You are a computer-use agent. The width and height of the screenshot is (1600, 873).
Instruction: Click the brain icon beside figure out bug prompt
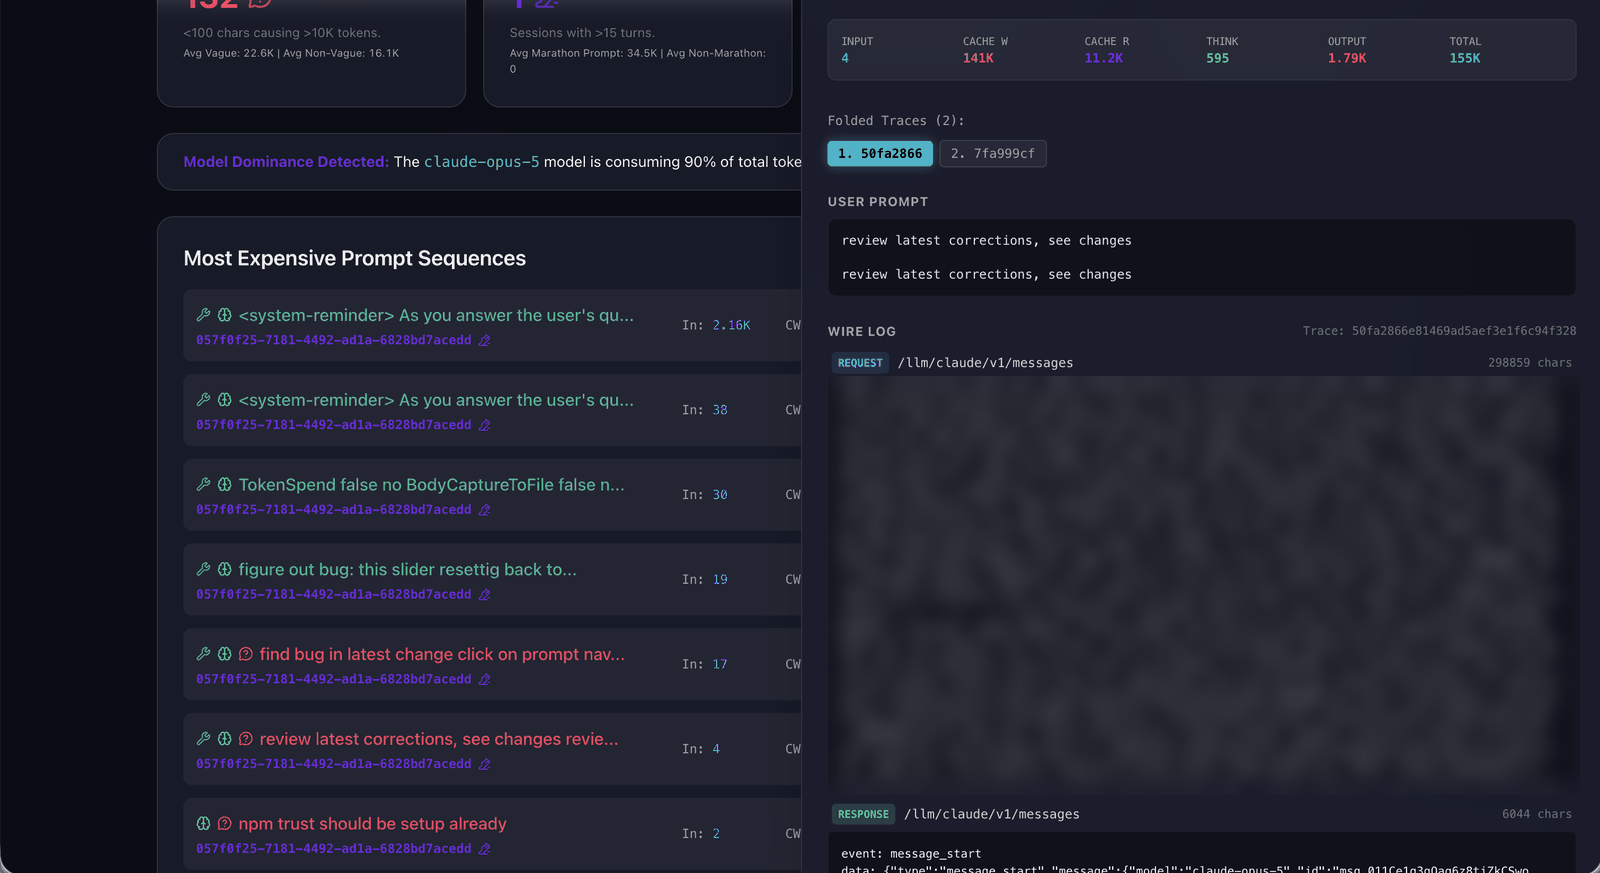[x=225, y=569]
